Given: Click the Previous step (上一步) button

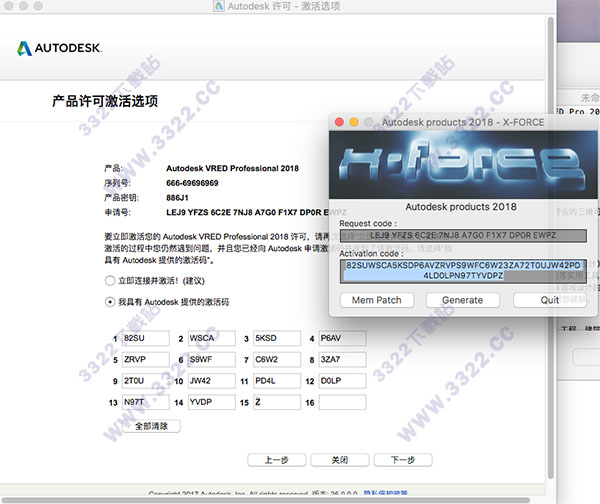Looking at the screenshot, I should click(277, 460).
